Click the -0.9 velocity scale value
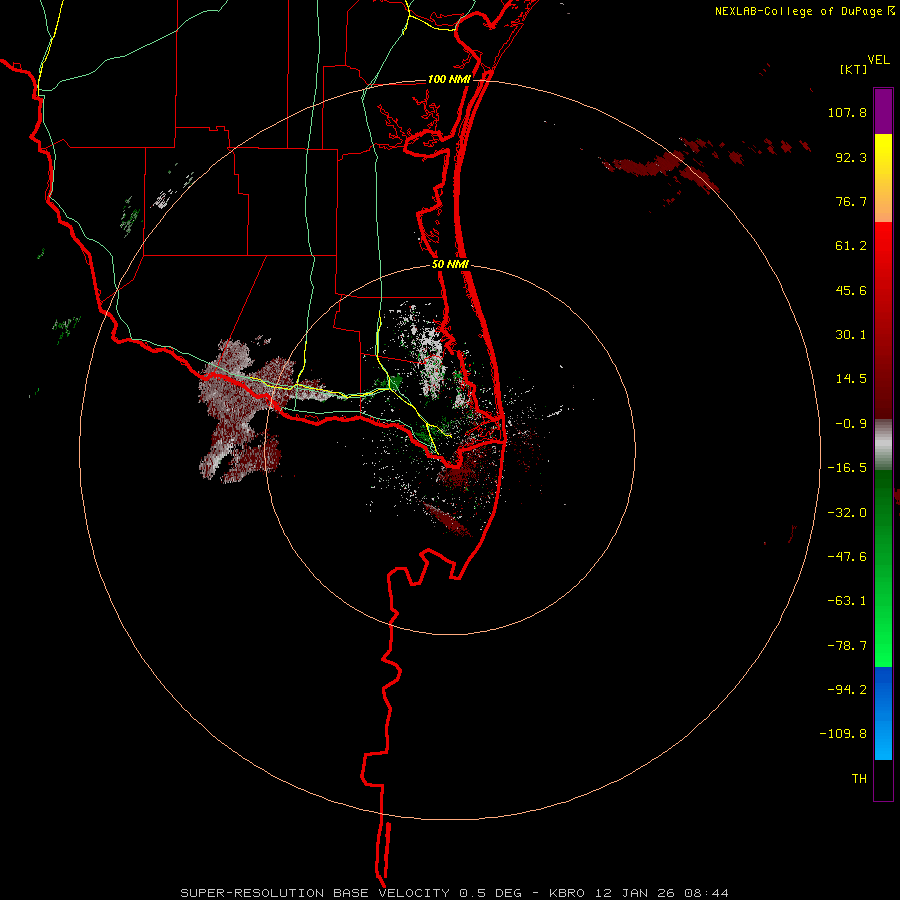This screenshot has width=900, height=900. tap(851, 424)
